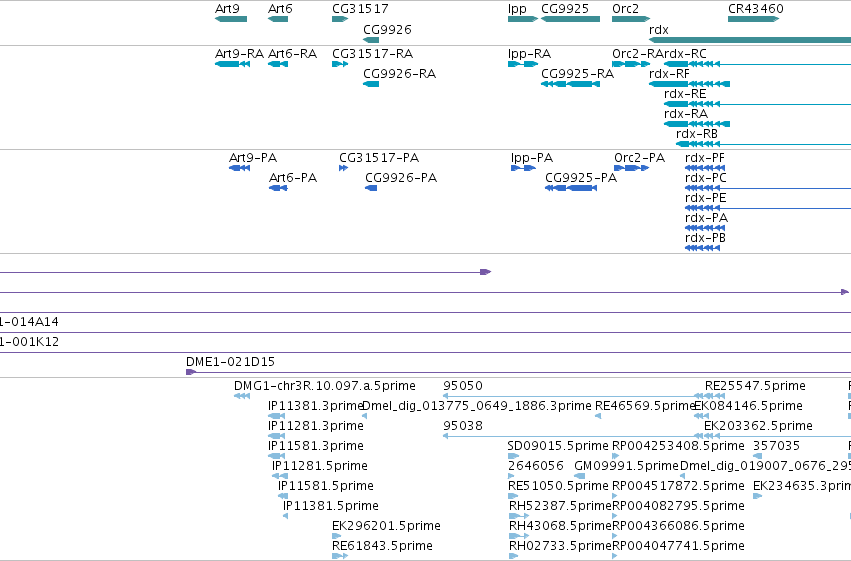This screenshot has height=561, width=851.
Task: Click the rdx-RE transcript glyph
Action: (x=758, y=104)
